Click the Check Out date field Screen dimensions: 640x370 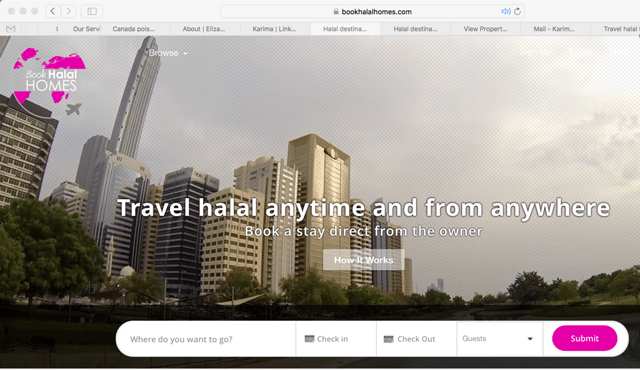point(416,339)
